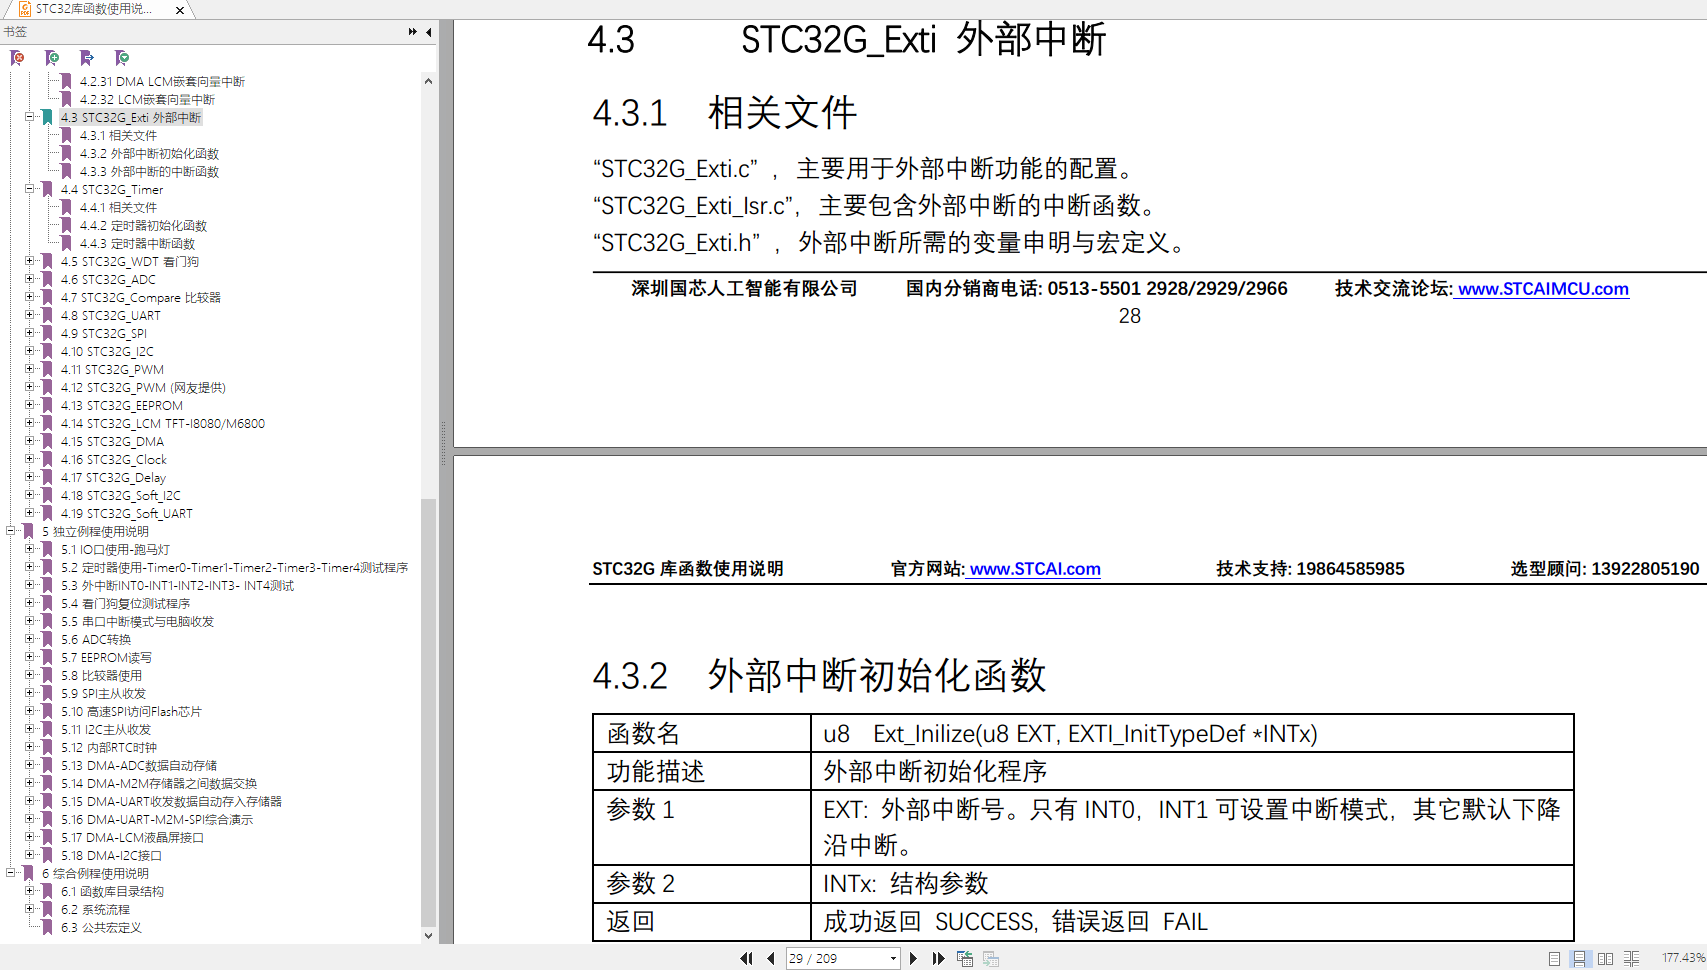
Task: Click the grayed next view icon
Action: pyautogui.click(x=991, y=958)
